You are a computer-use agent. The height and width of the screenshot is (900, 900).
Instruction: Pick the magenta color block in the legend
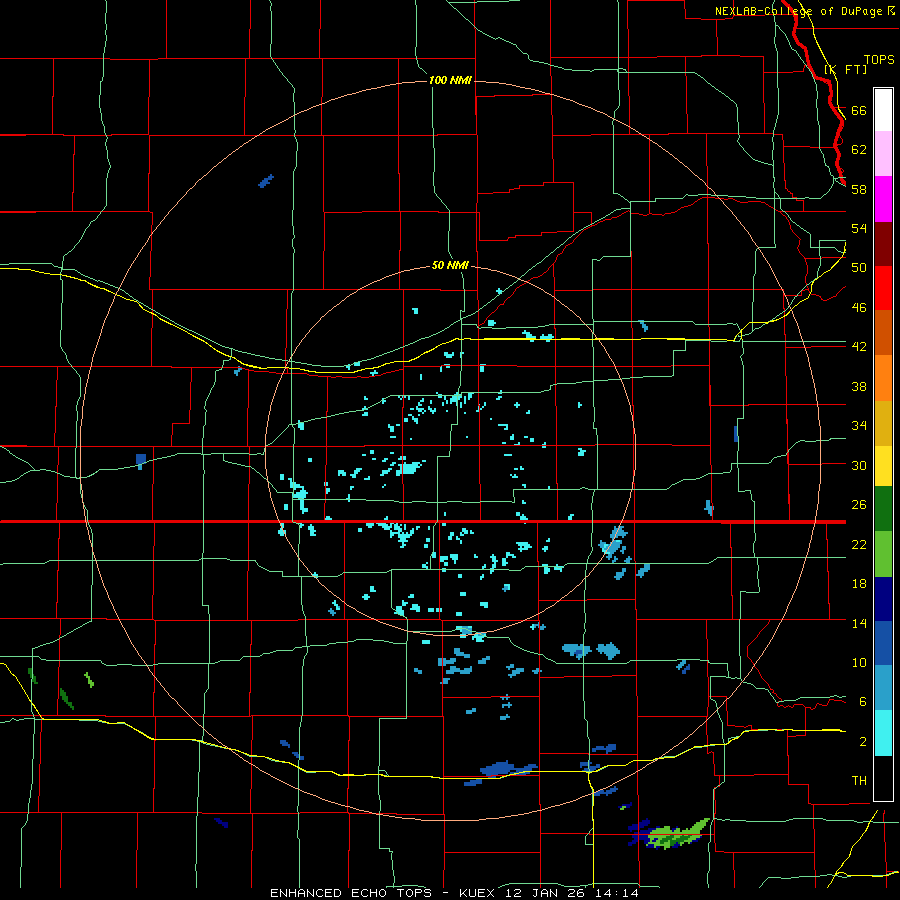coord(883,199)
